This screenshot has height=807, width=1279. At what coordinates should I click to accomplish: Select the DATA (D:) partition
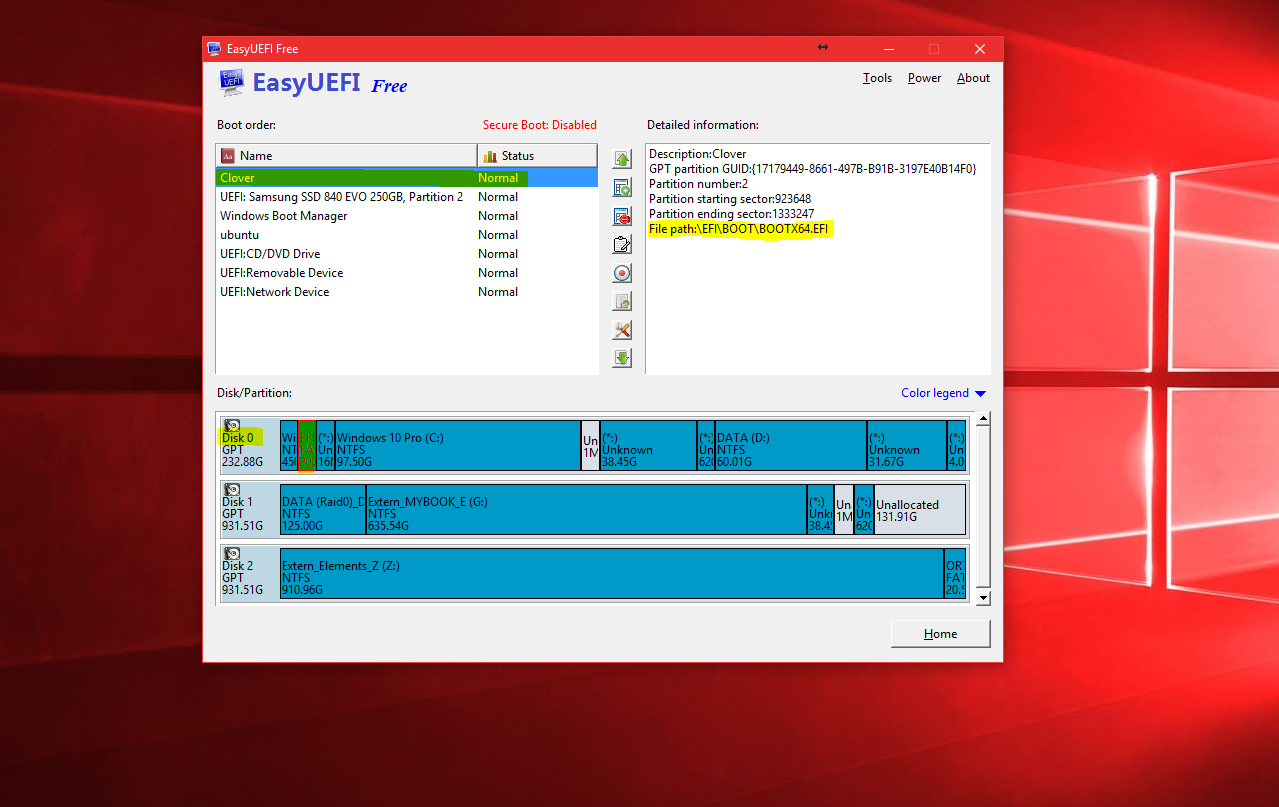[791, 445]
